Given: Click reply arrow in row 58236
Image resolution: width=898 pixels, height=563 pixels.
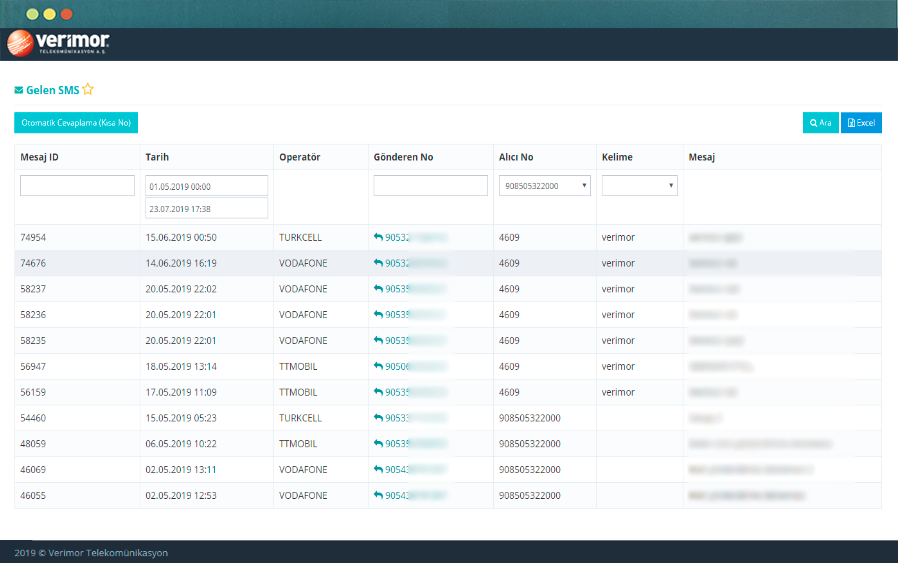Looking at the screenshot, I should tap(378, 314).
